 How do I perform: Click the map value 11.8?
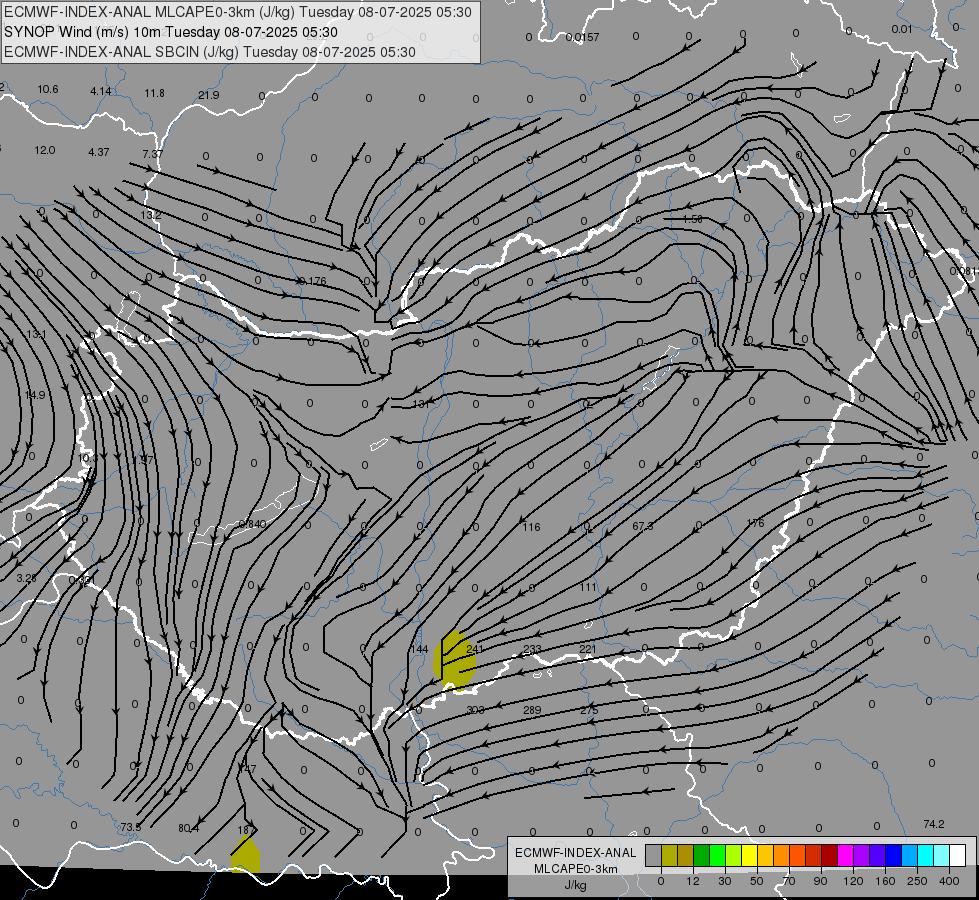click(154, 93)
